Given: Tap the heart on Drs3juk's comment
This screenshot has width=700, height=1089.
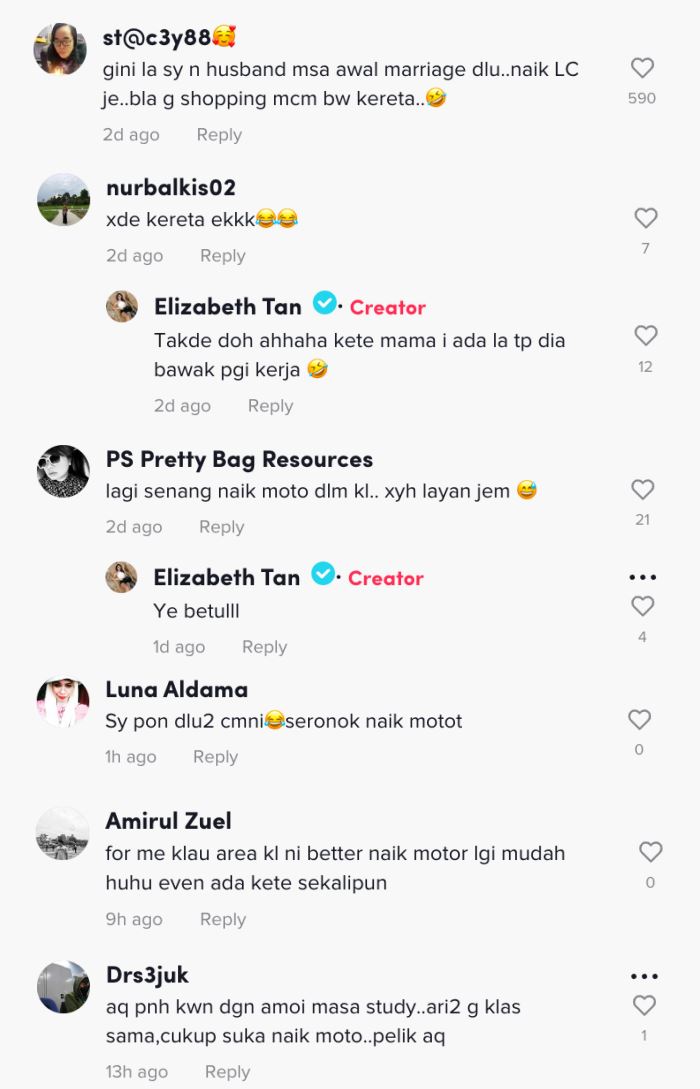Looking at the screenshot, I should pos(643,1006).
